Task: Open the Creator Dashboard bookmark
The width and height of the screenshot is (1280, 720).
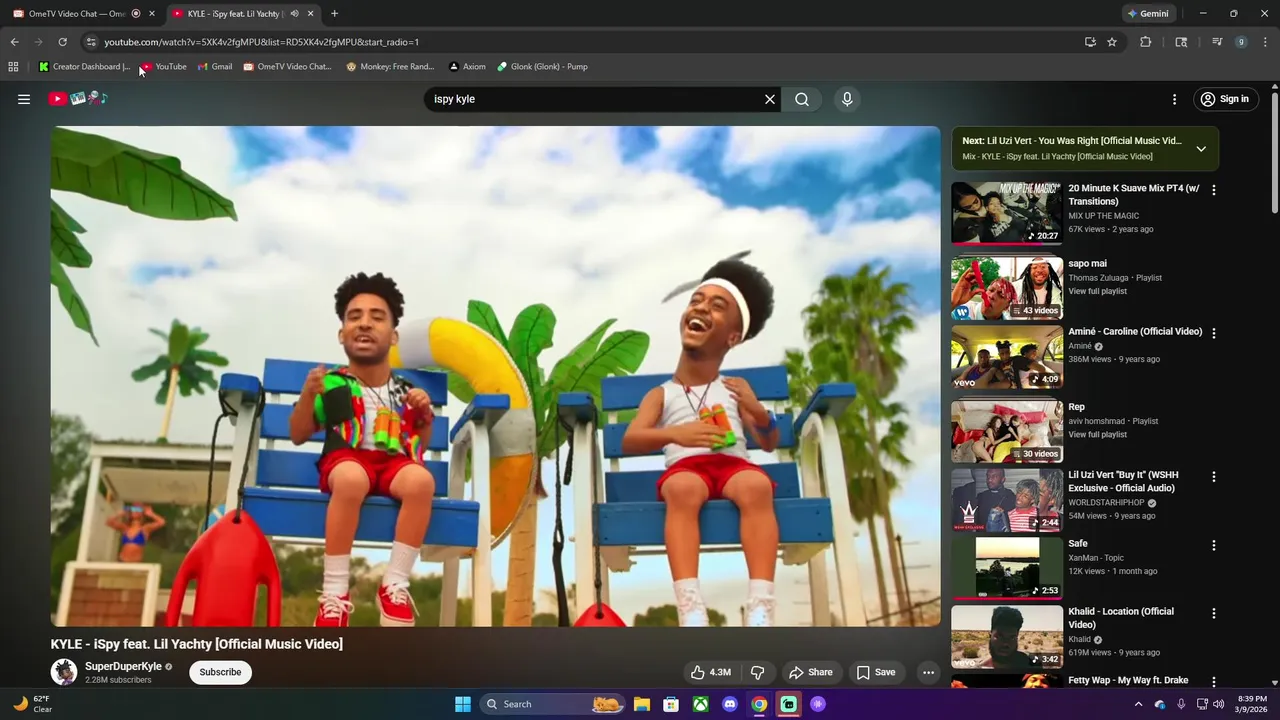Action: click(84, 67)
